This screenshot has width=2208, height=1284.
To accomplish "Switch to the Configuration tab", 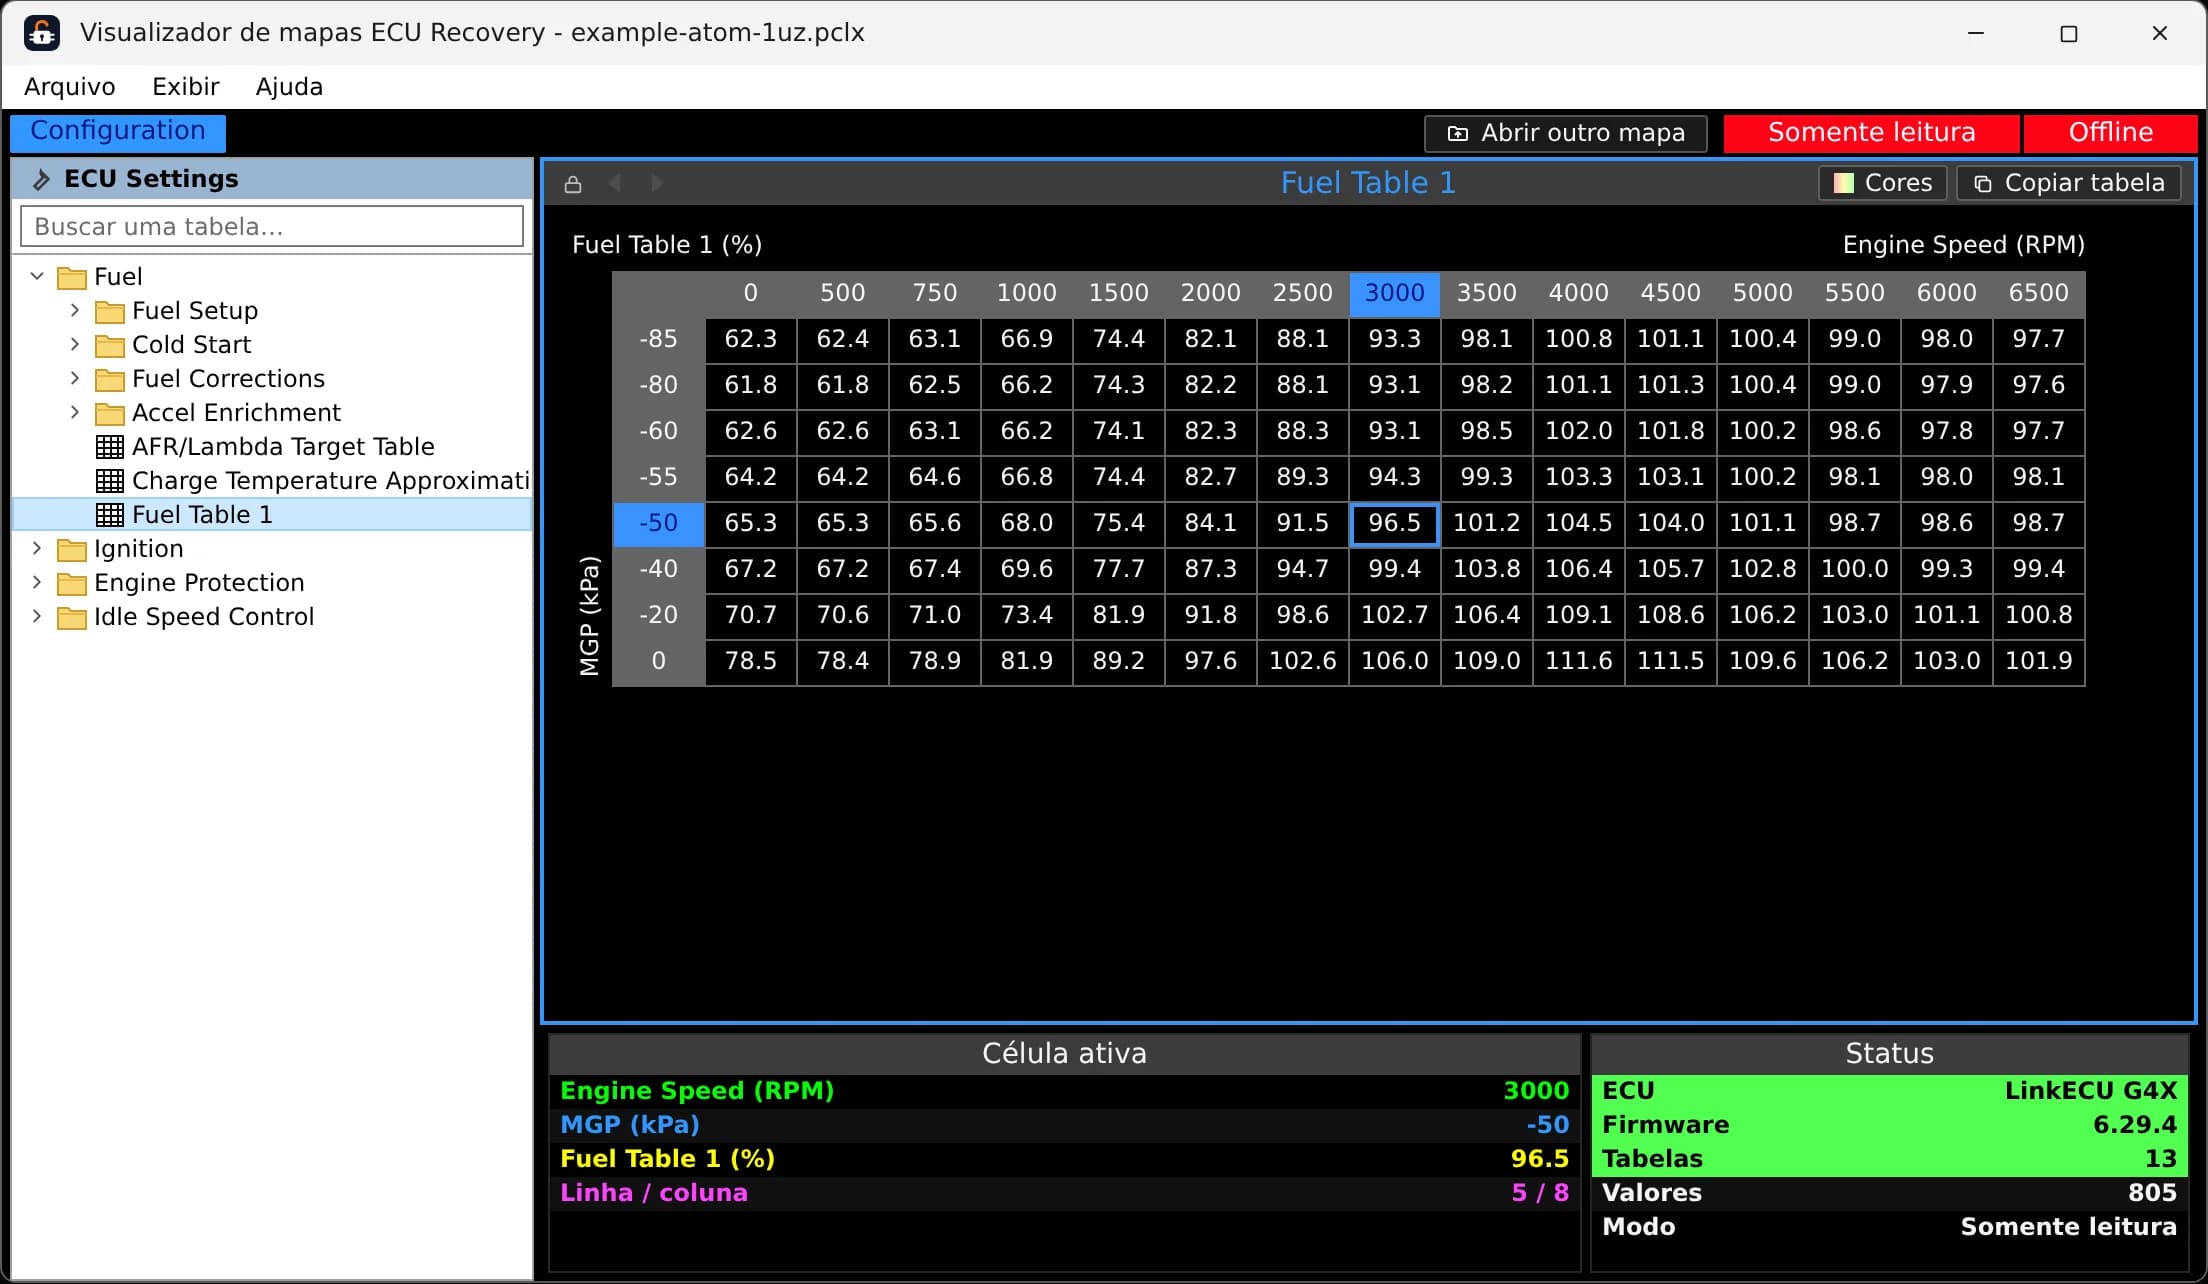I will (118, 132).
